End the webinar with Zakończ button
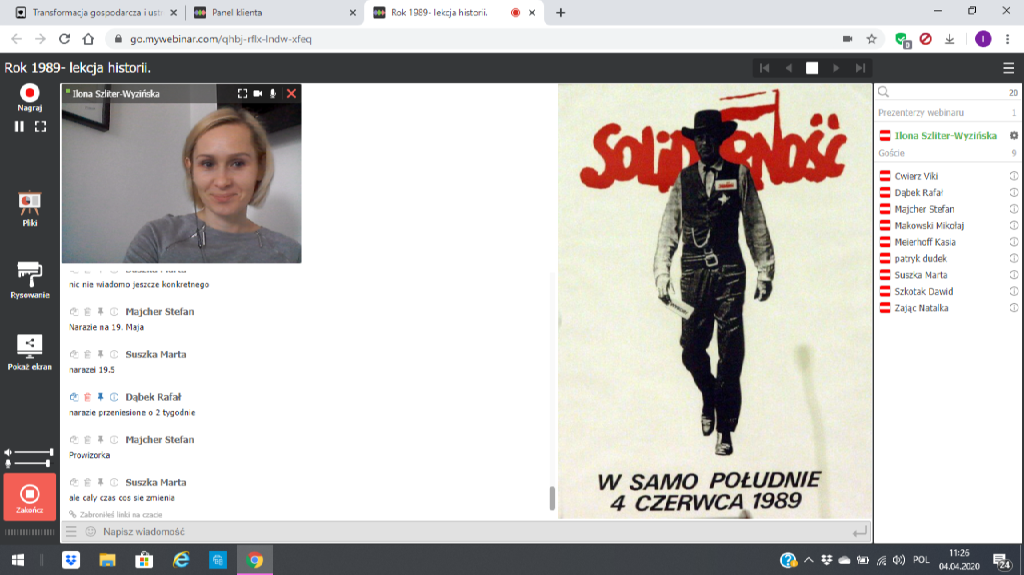 coord(29,497)
